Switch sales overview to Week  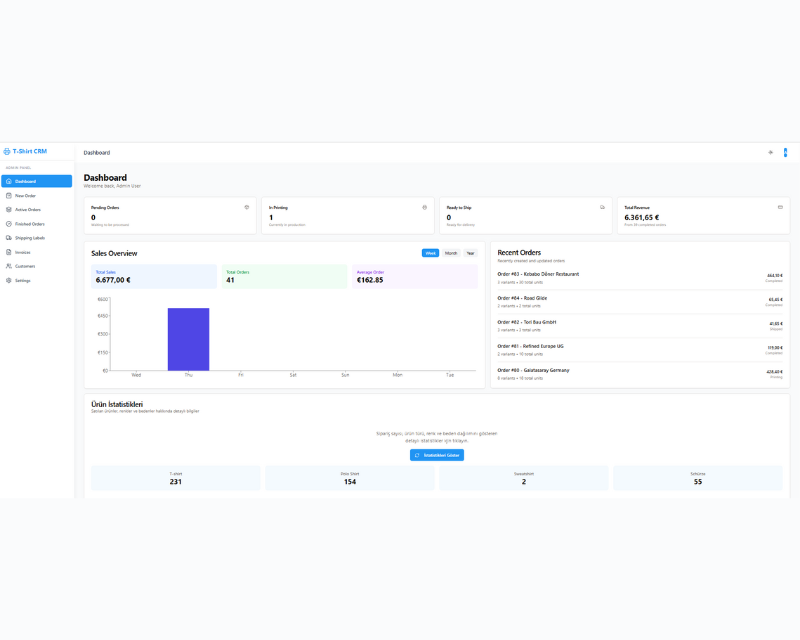pyautogui.click(x=430, y=253)
